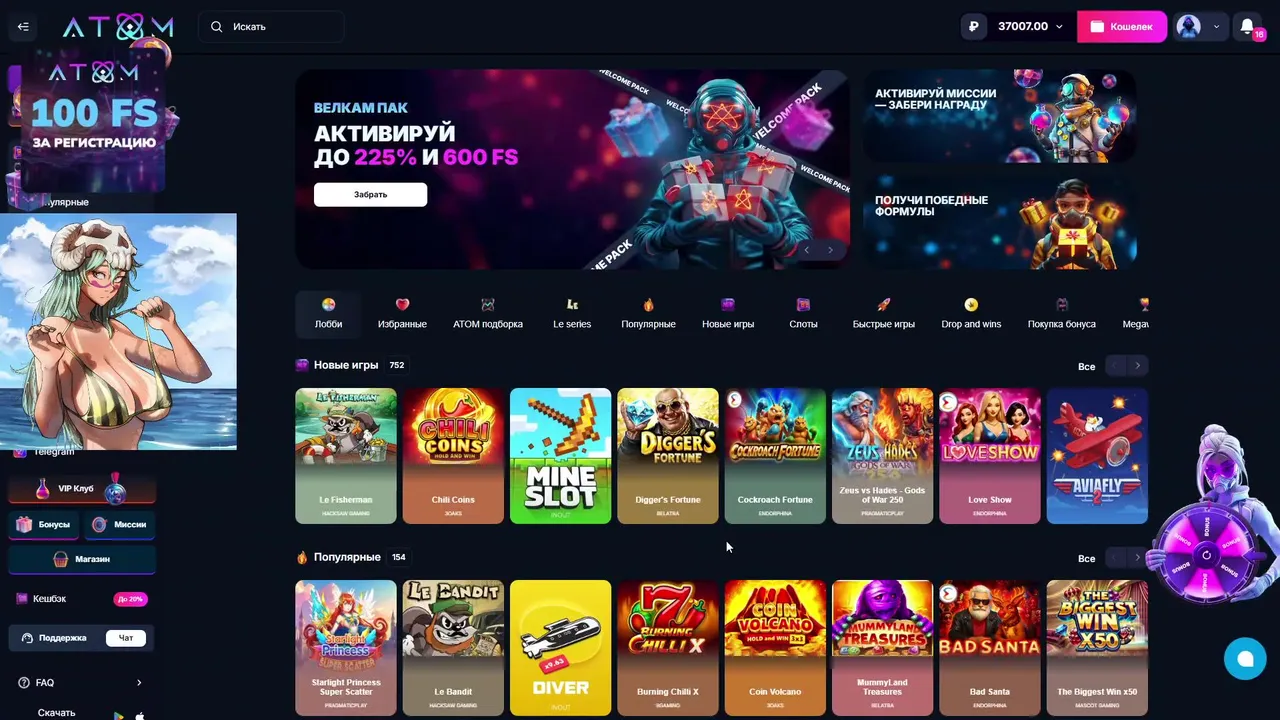Focus the Искать search field

coord(272,27)
